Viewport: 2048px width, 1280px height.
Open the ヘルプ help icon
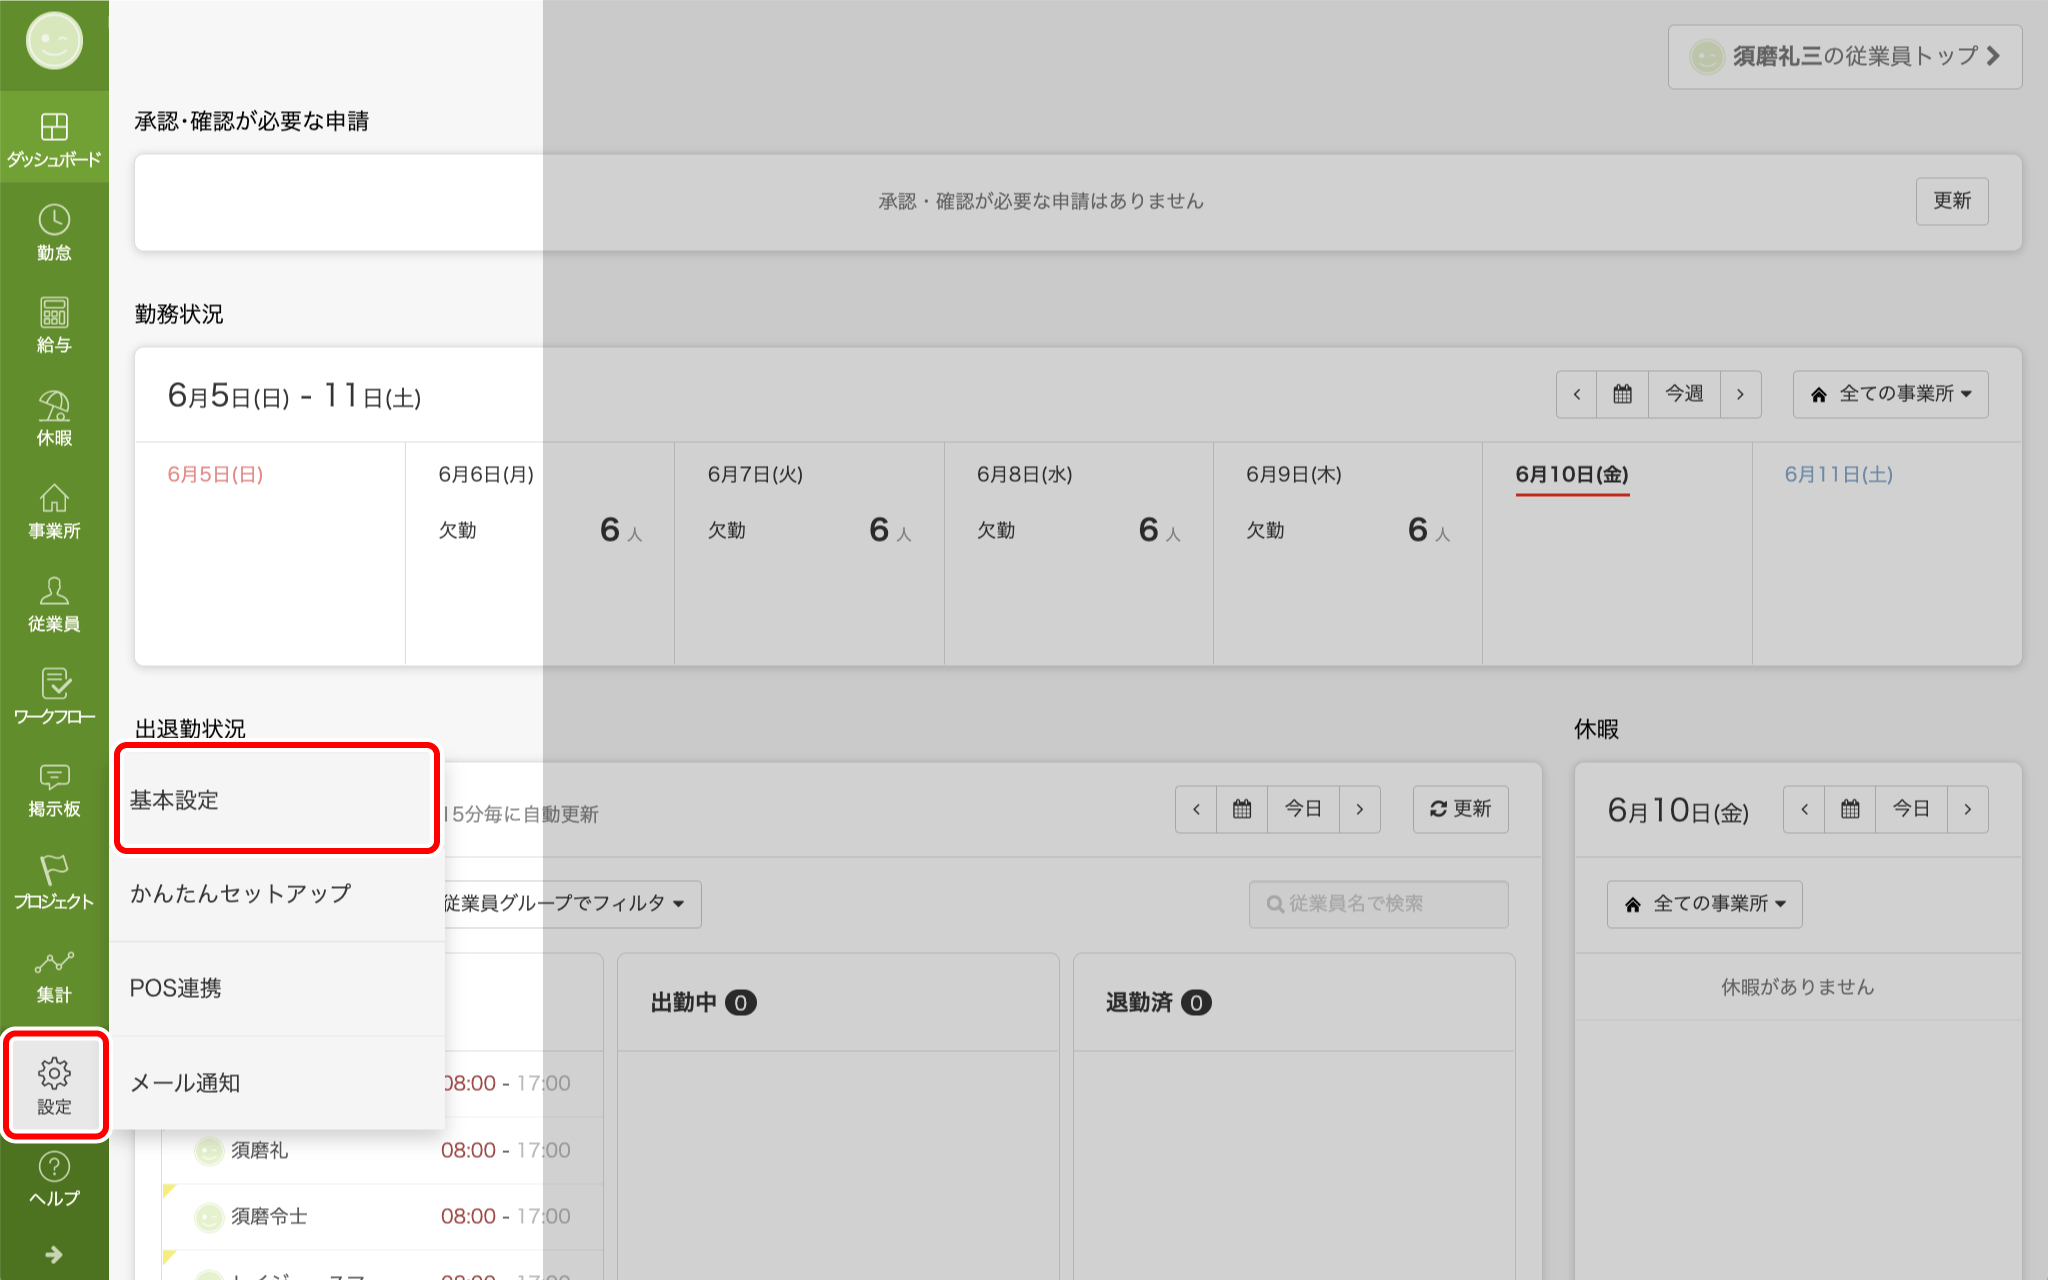coord(54,1180)
